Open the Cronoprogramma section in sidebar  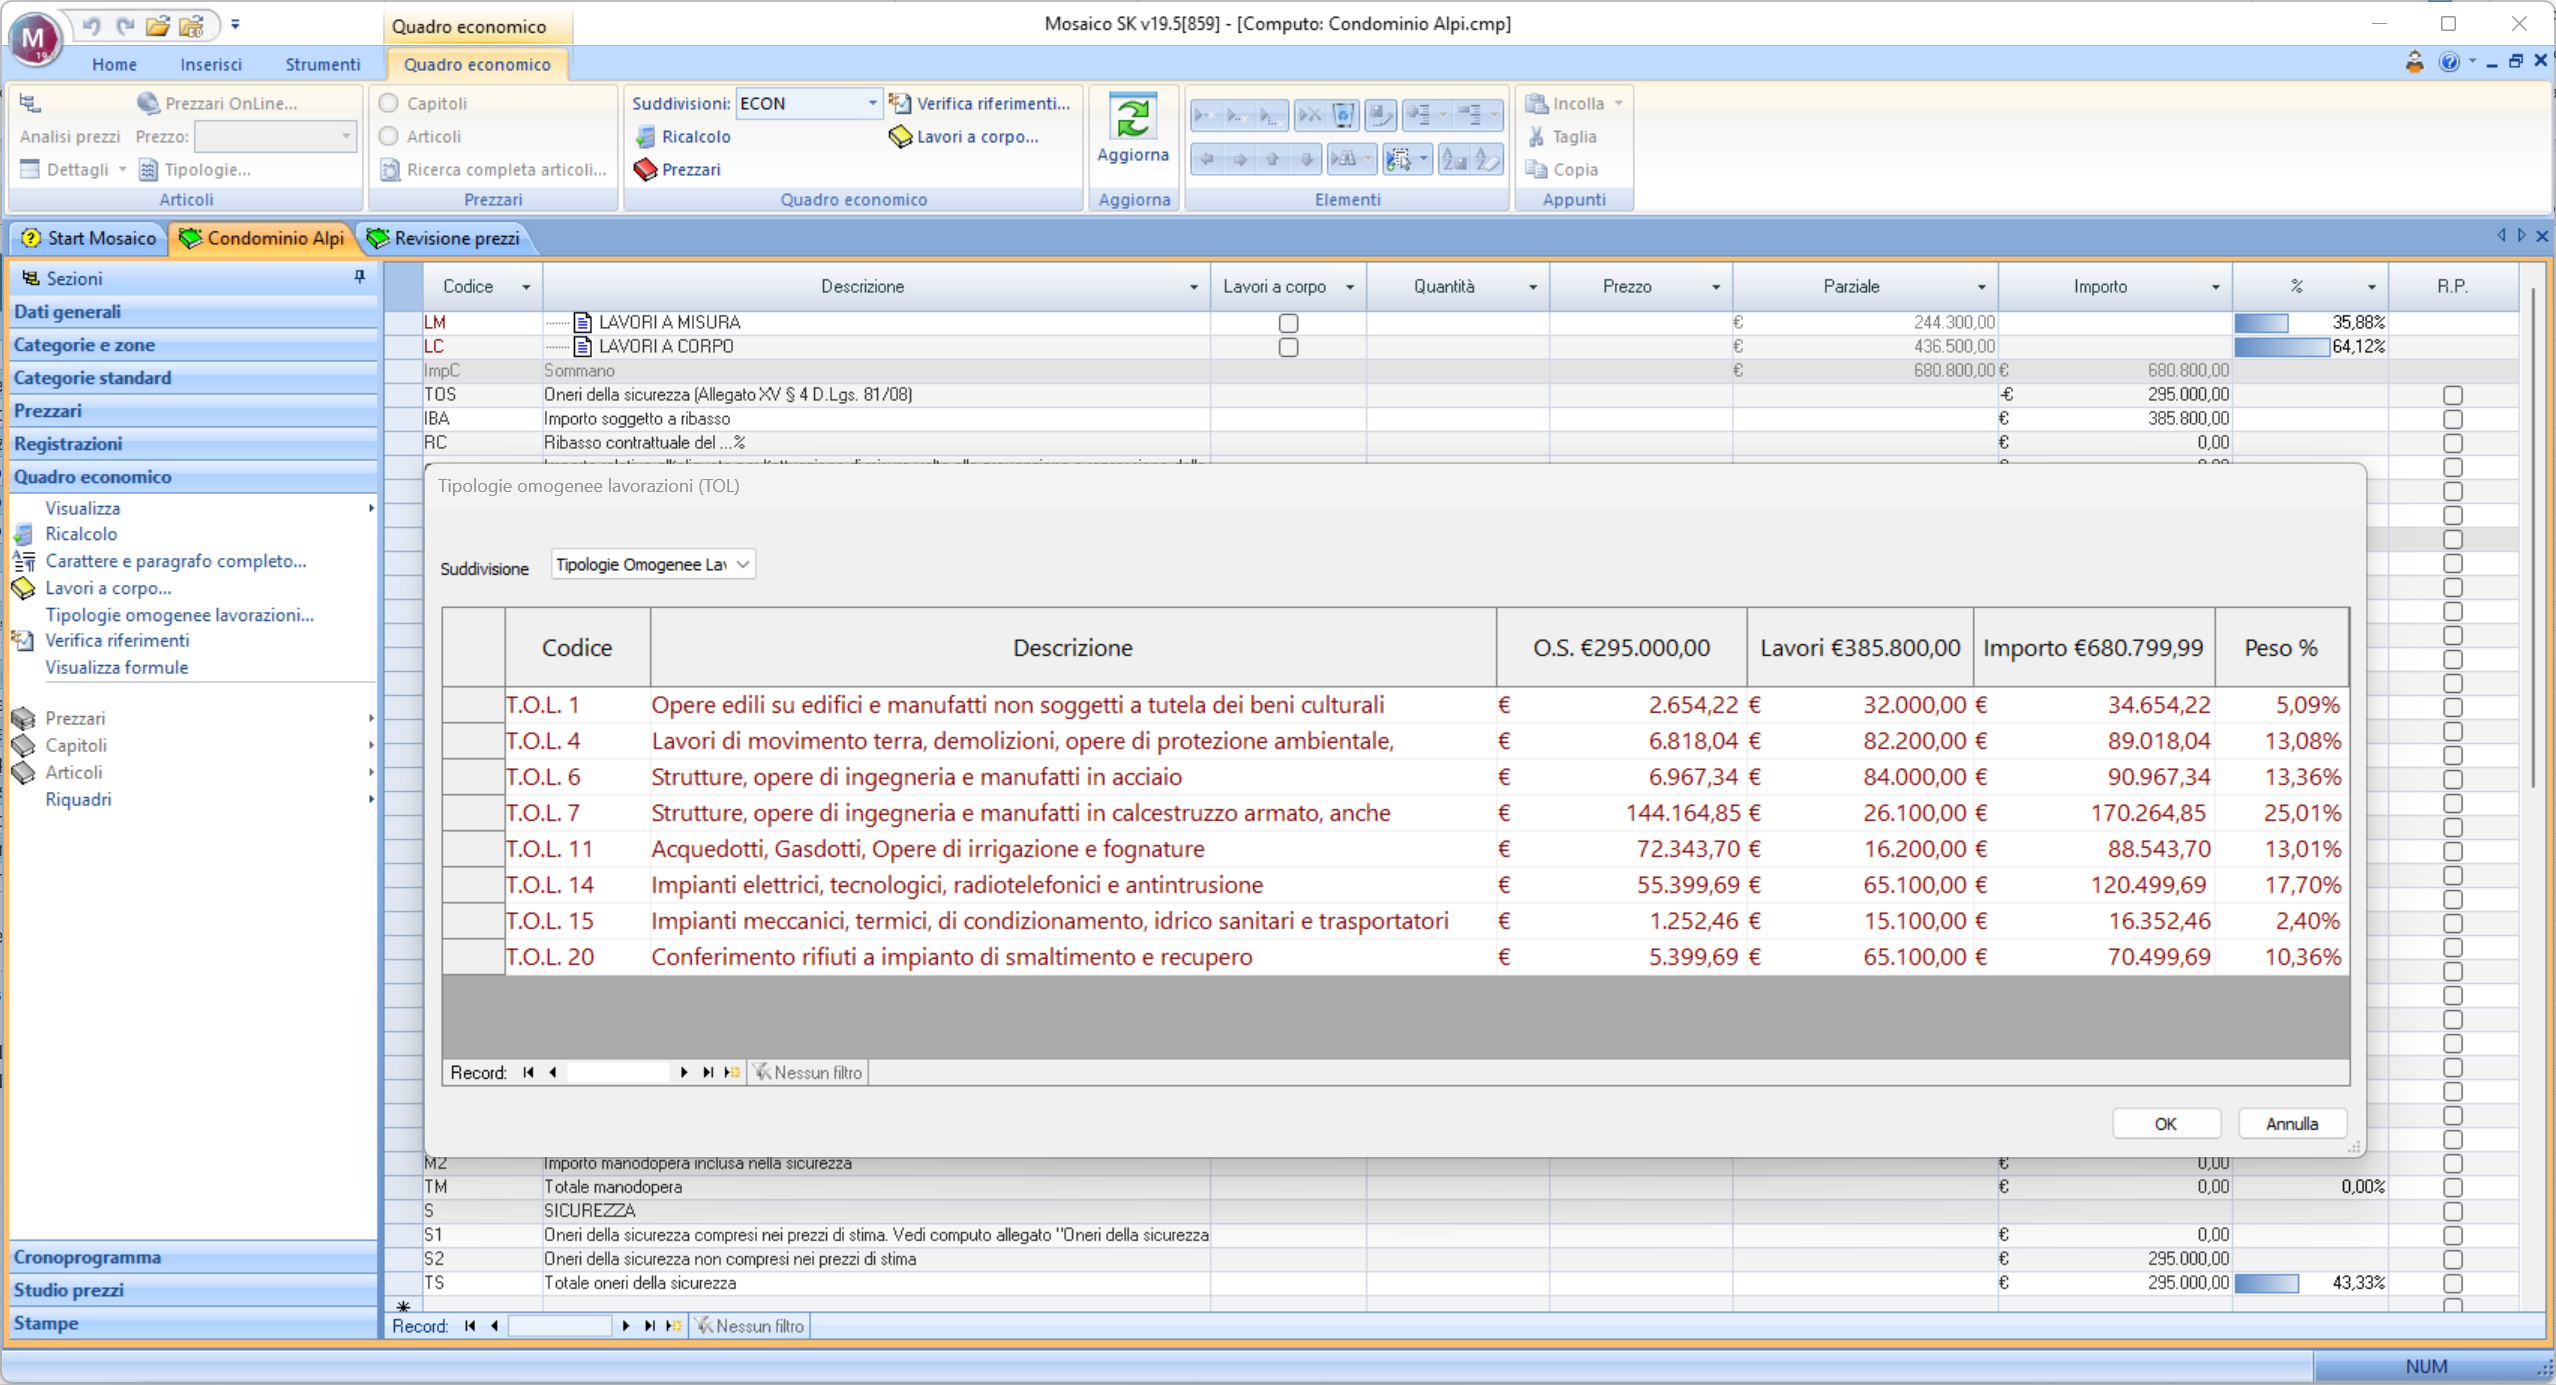pyautogui.click(x=193, y=1257)
